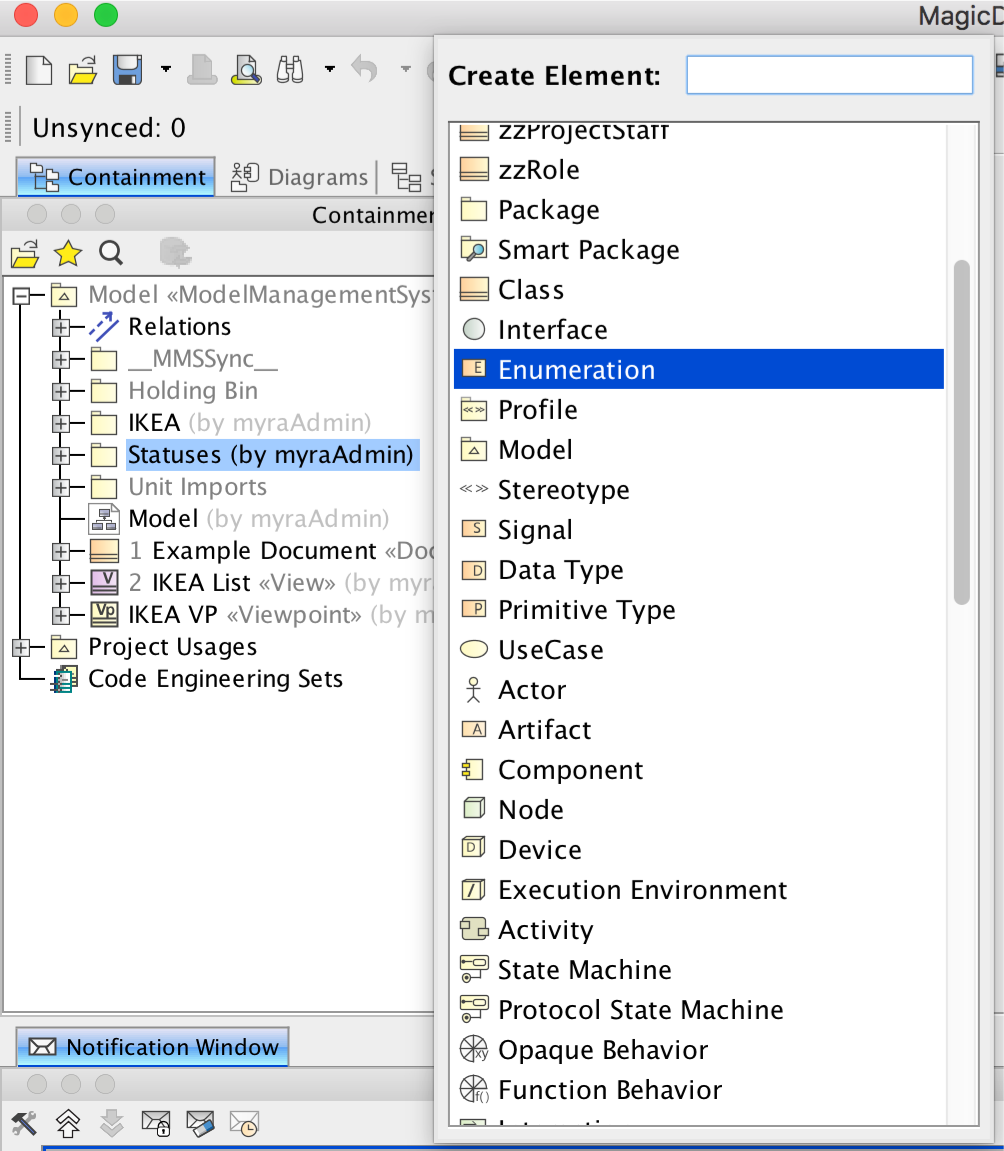The width and height of the screenshot is (1004, 1151).
Task: Open a project with the folder icon
Action: pos(82,70)
